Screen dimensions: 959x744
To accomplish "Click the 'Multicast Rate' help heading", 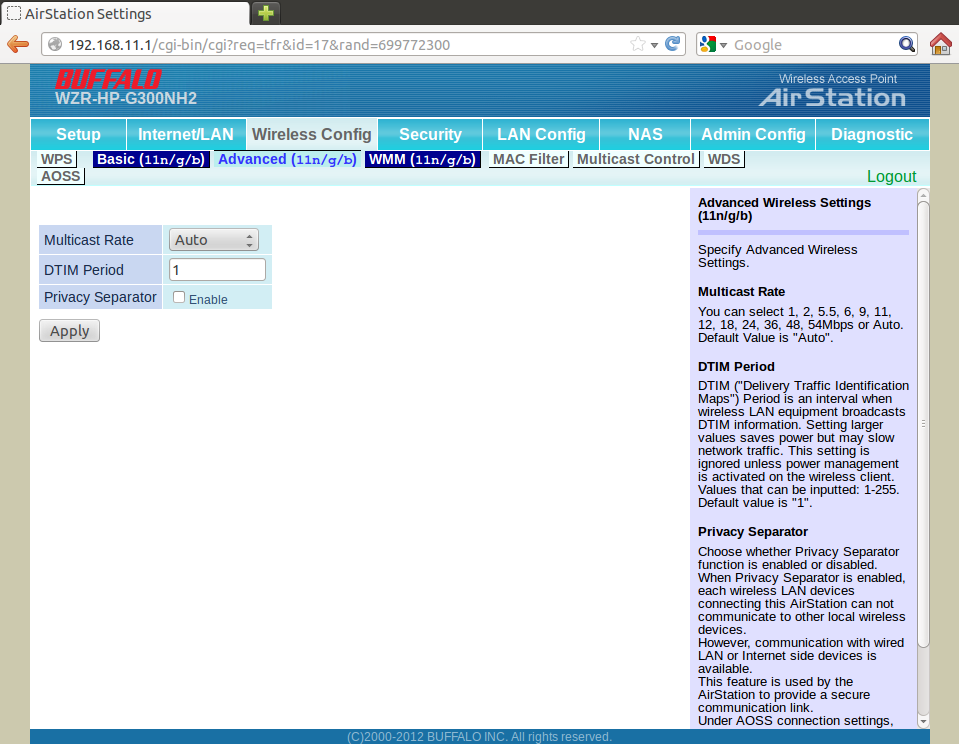I will point(741,292).
